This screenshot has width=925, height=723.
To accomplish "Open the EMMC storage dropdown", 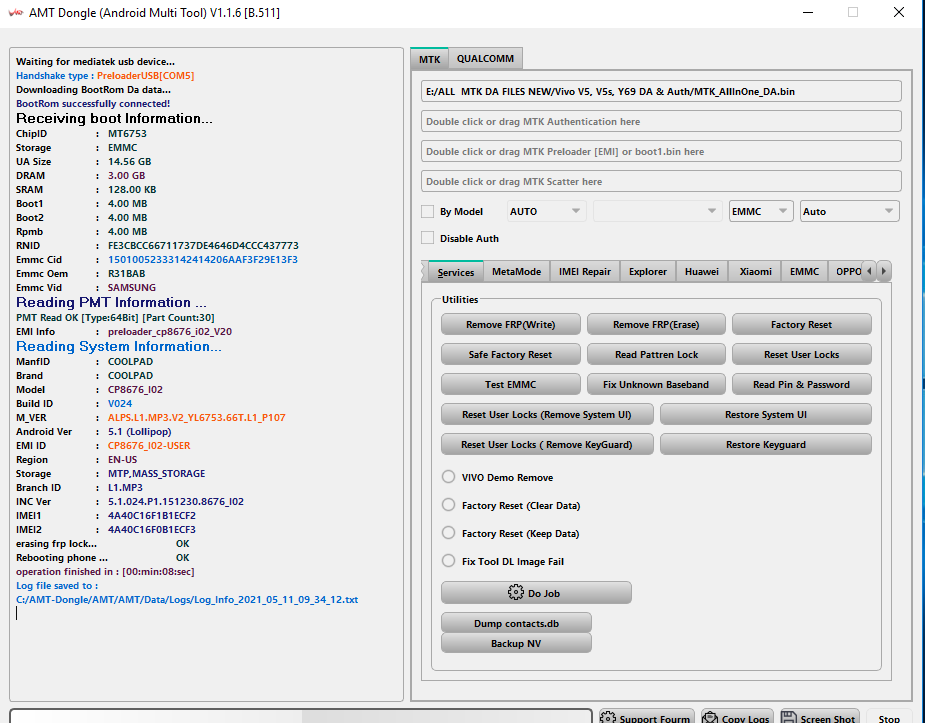I will pos(760,211).
